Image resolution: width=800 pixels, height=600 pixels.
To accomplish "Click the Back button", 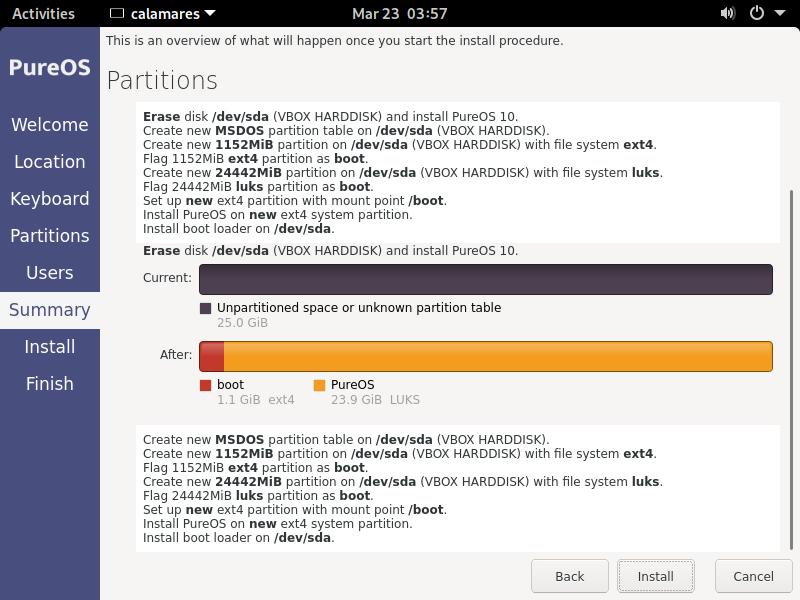I will pyautogui.click(x=570, y=576).
